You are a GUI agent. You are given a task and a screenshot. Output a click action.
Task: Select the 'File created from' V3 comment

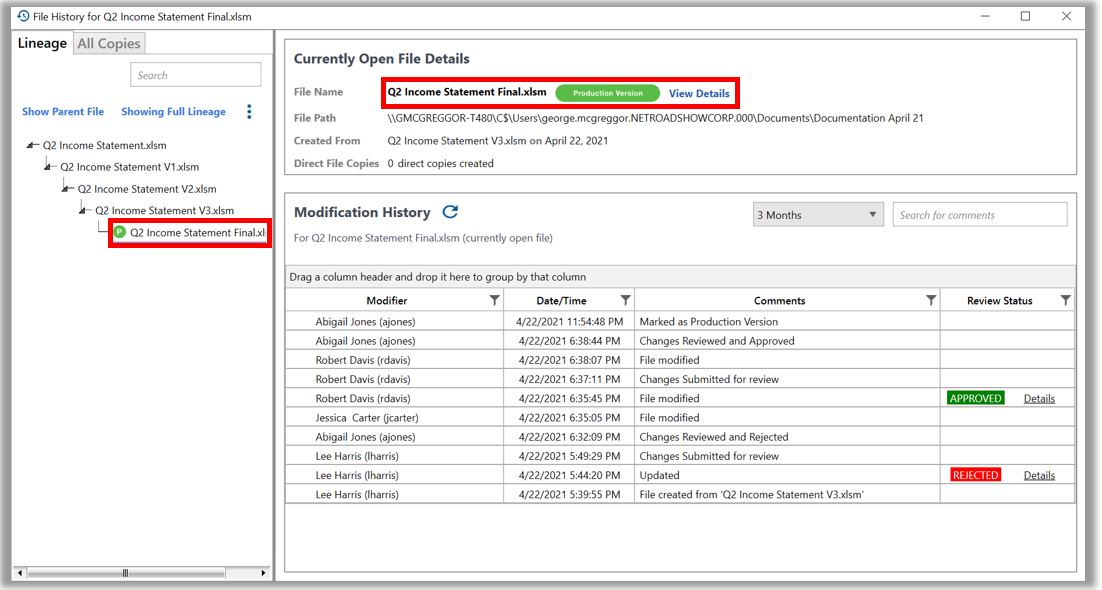[751, 494]
